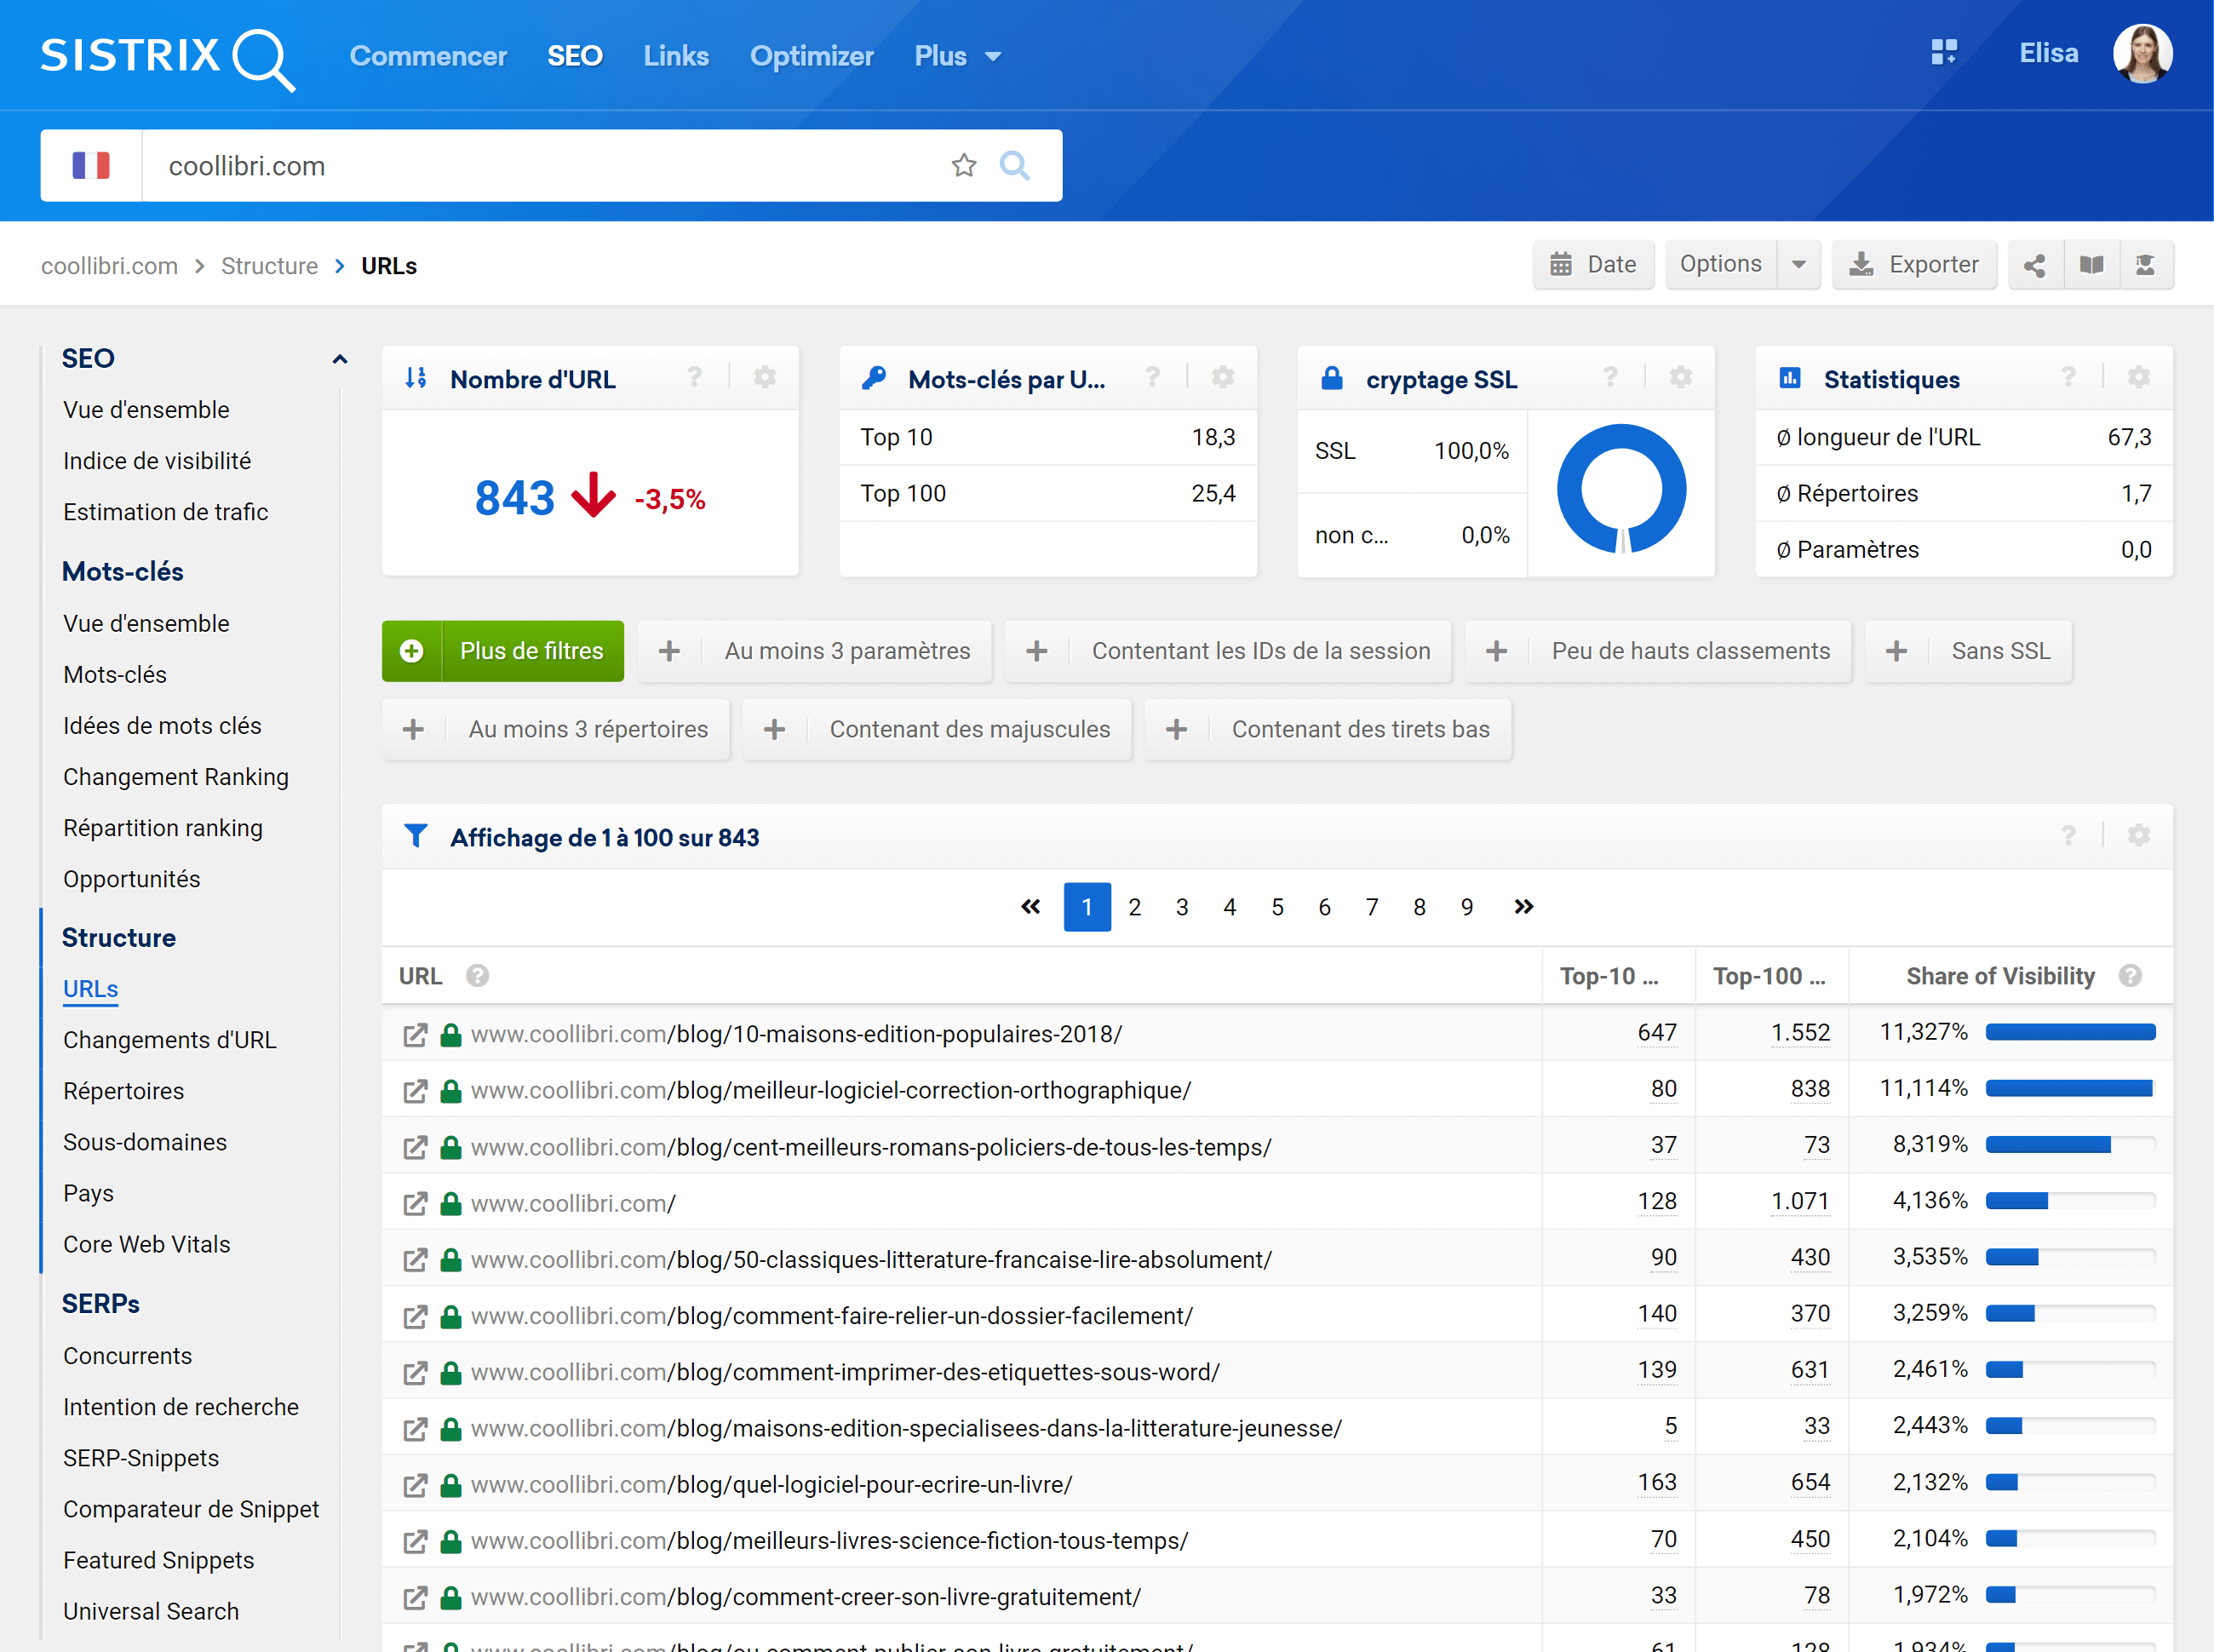Open settings gear of the URL table

pos(2139,835)
